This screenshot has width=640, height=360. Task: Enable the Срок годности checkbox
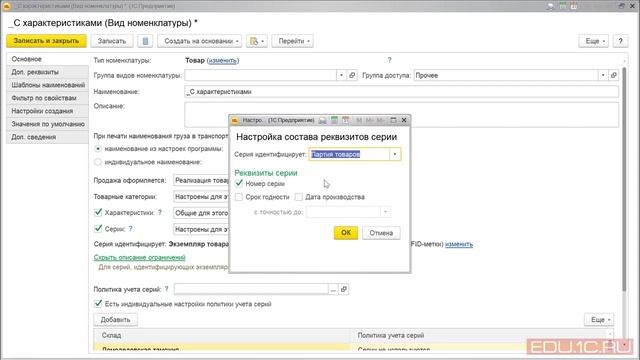[x=239, y=197]
